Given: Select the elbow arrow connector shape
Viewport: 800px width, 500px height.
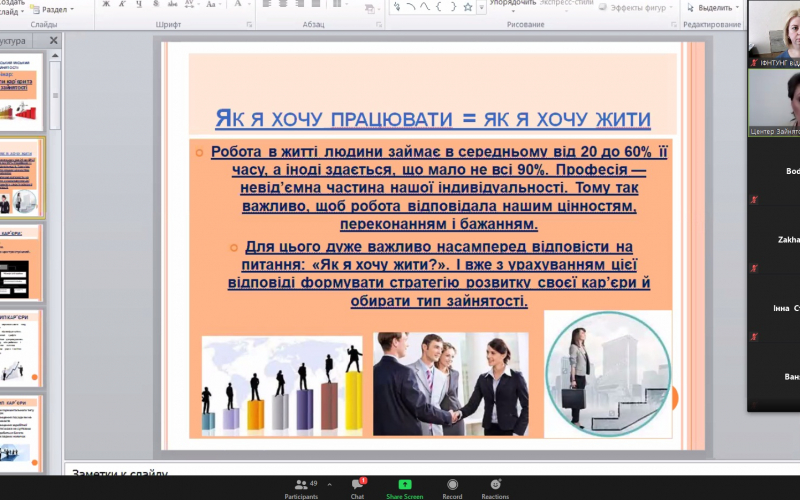Looking at the screenshot, I should [397, 7].
